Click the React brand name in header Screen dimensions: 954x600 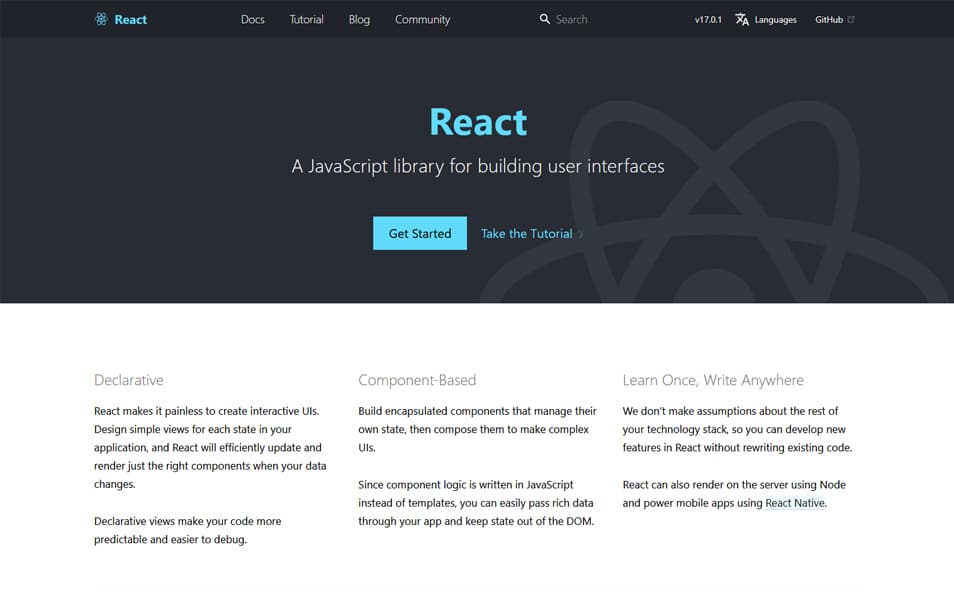pos(131,19)
